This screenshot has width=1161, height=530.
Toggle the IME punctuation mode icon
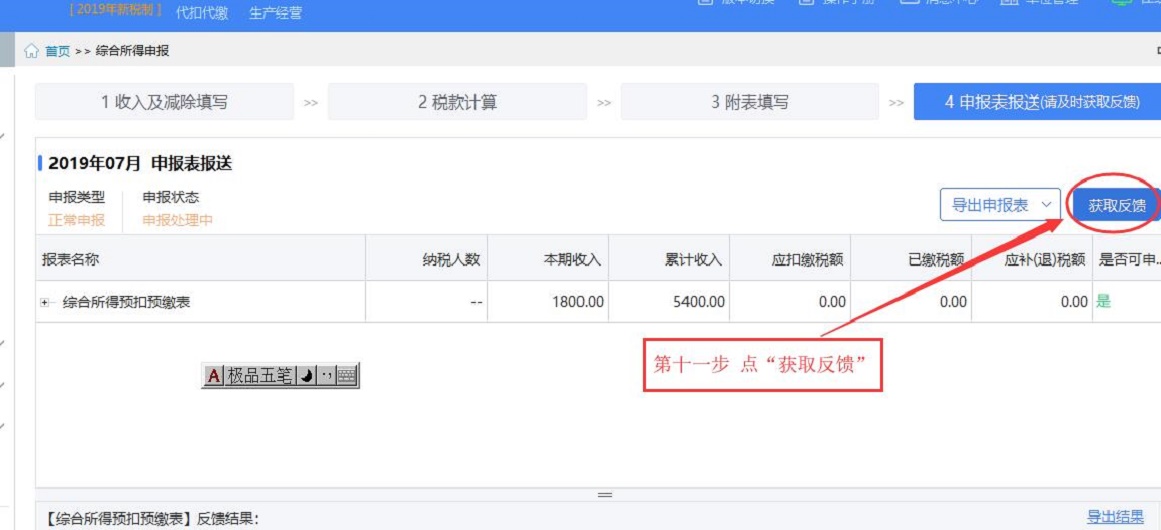coord(325,376)
